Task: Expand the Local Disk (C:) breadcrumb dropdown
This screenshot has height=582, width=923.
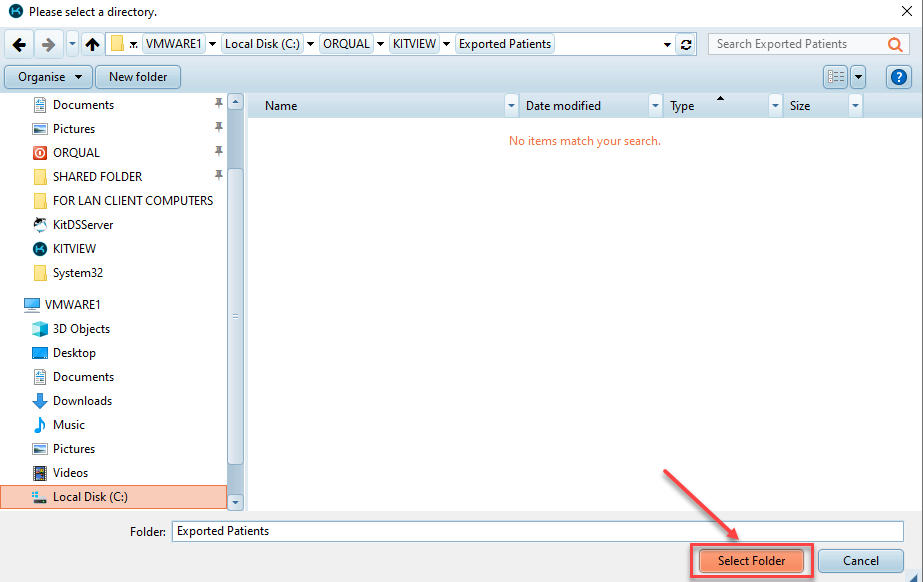Action: pyautogui.click(x=310, y=44)
